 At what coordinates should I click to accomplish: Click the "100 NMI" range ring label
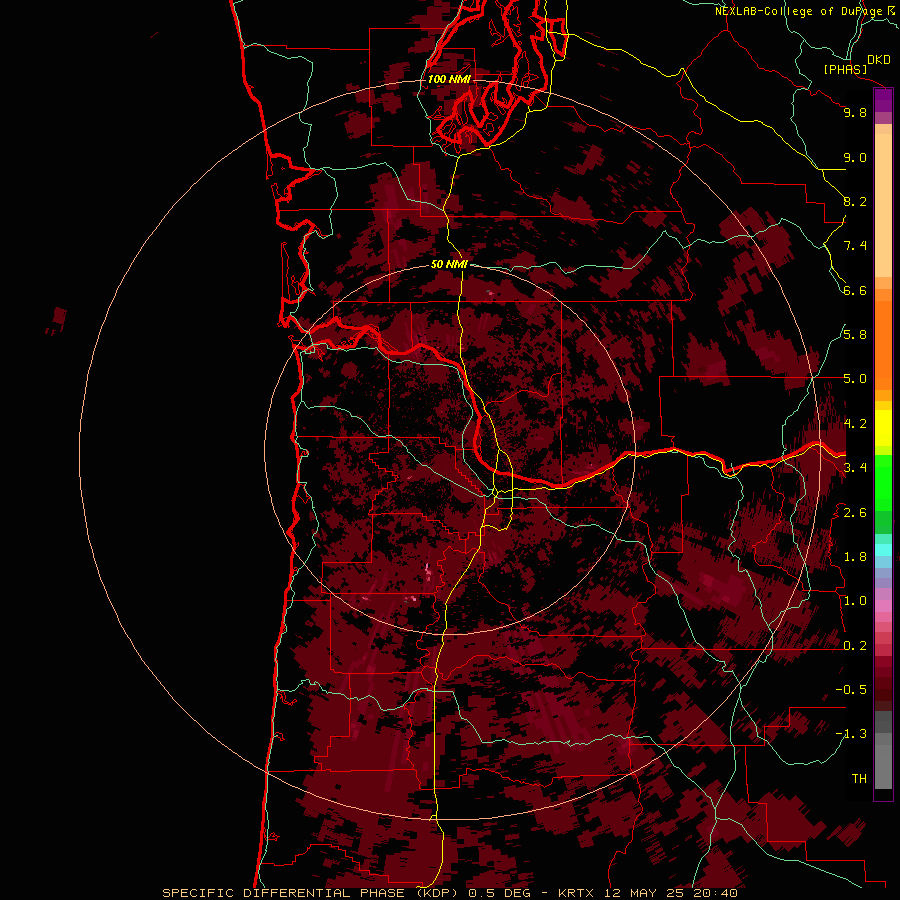click(449, 79)
